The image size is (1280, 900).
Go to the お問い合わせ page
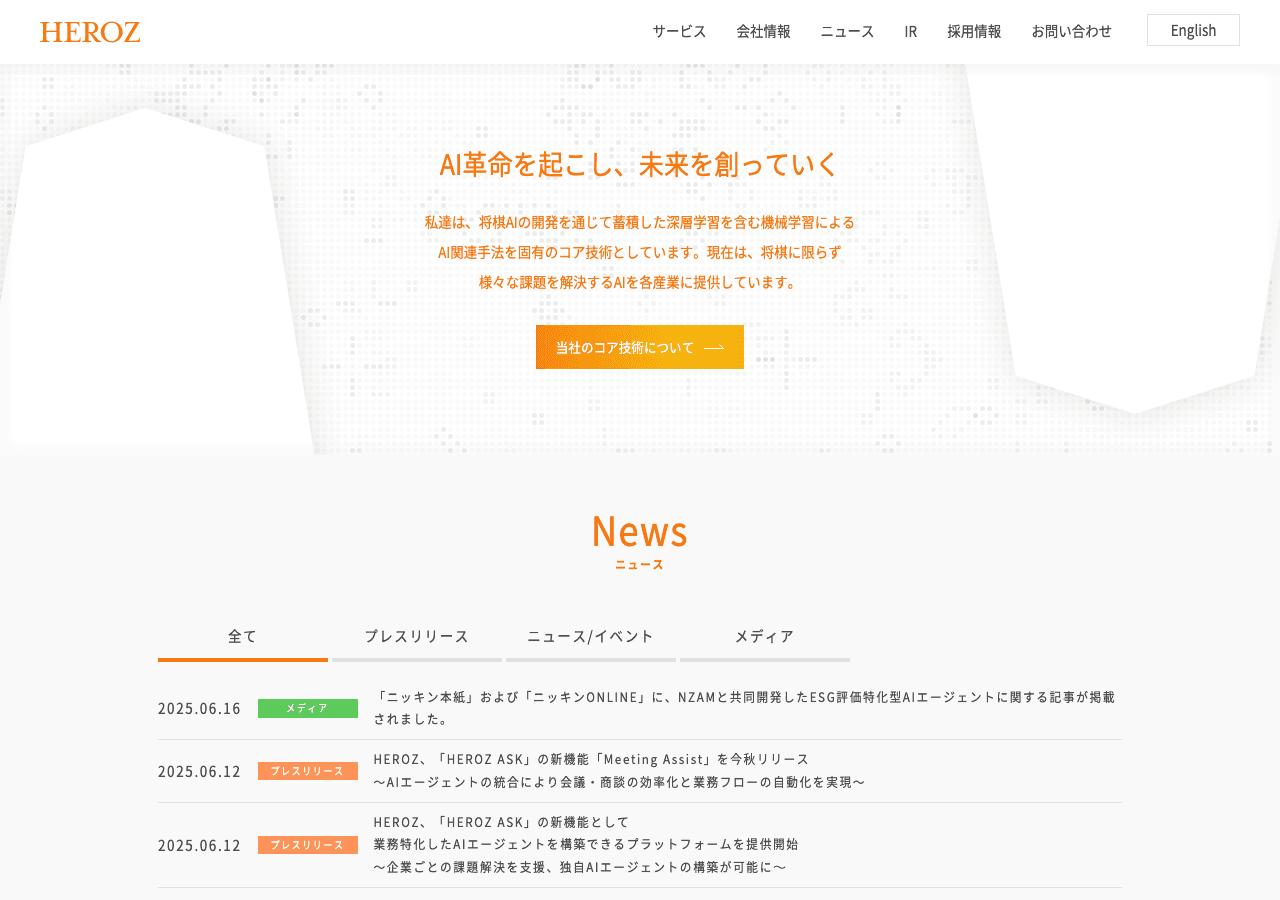(x=1071, y=31)
